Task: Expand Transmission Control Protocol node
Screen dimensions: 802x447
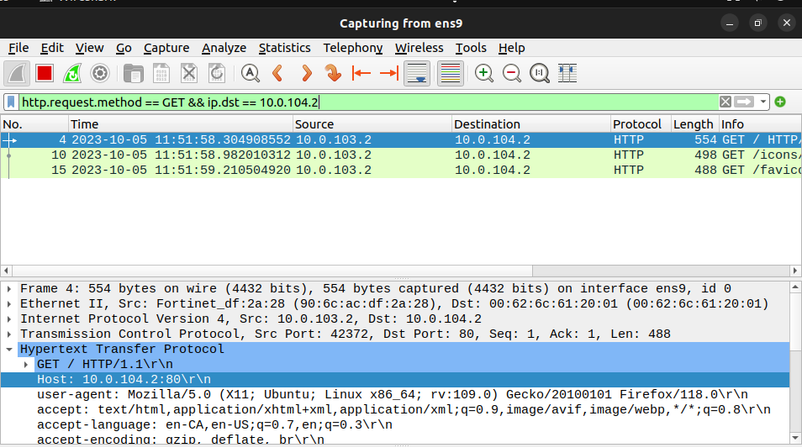Action: coord(9,334)
